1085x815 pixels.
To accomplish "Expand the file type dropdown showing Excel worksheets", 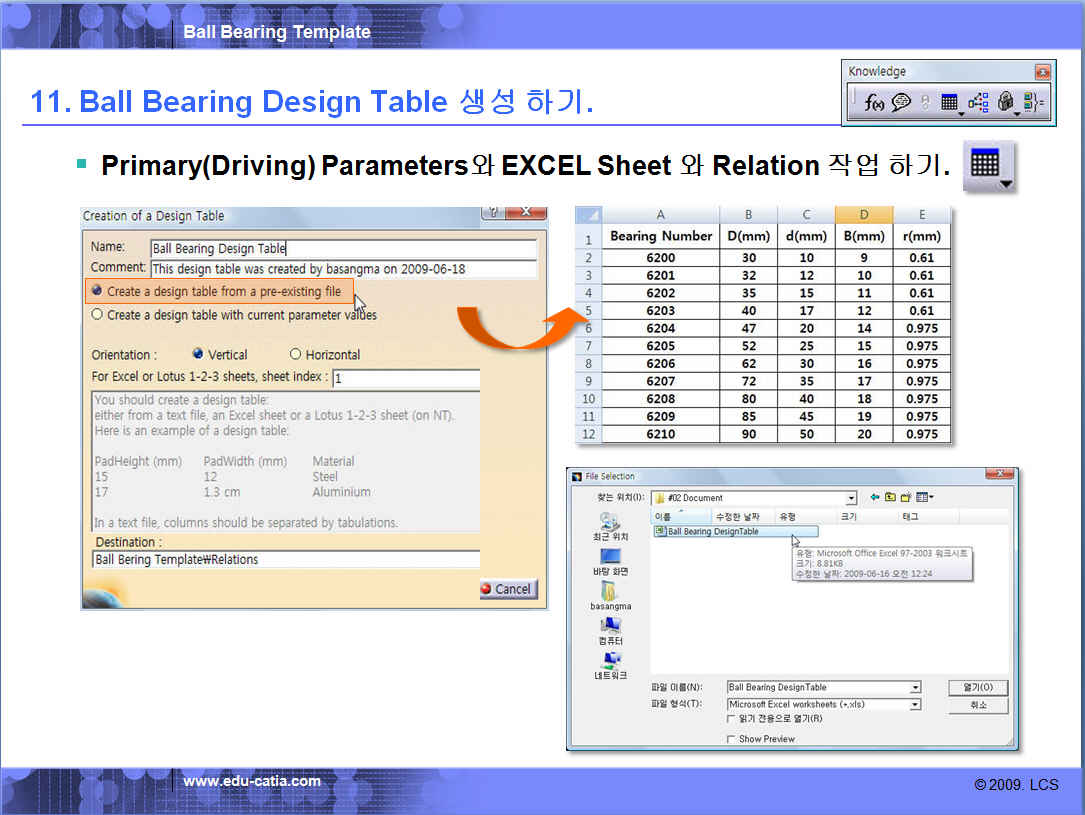I will (914, 705).
